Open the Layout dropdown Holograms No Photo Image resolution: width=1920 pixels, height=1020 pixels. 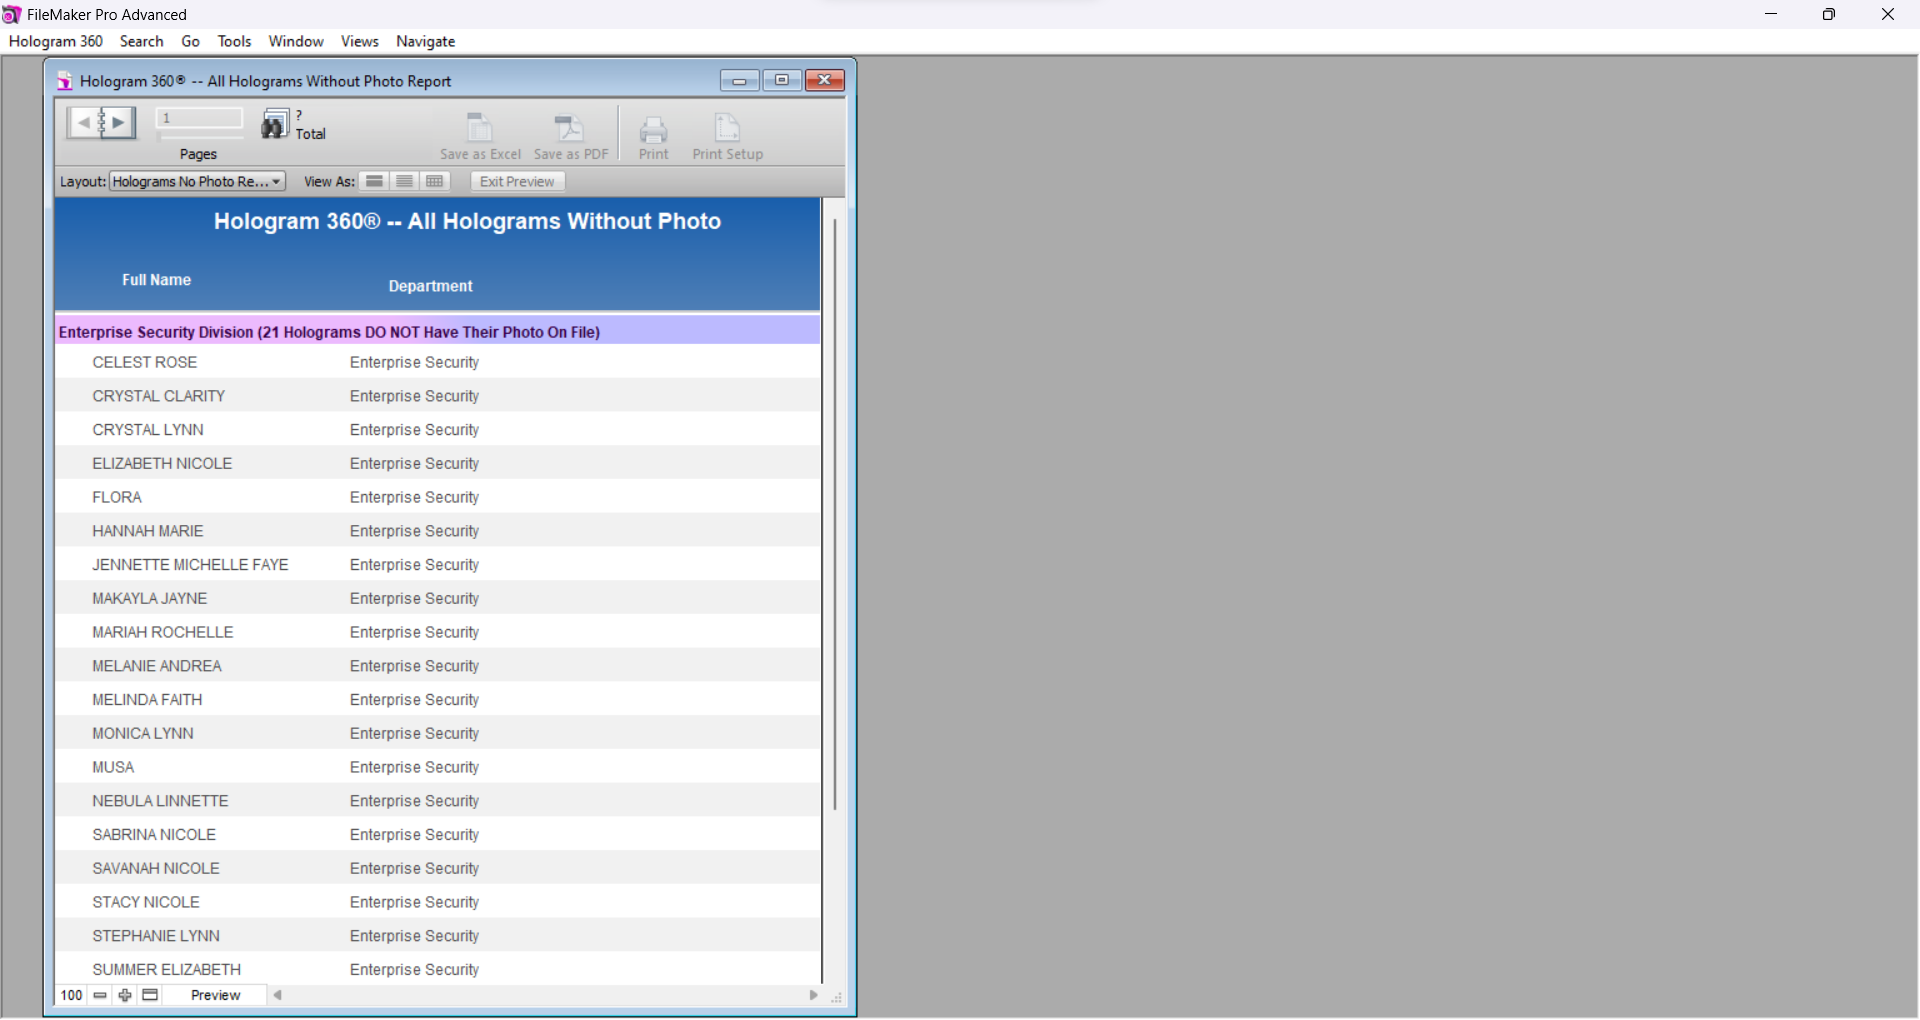[198, 181]
